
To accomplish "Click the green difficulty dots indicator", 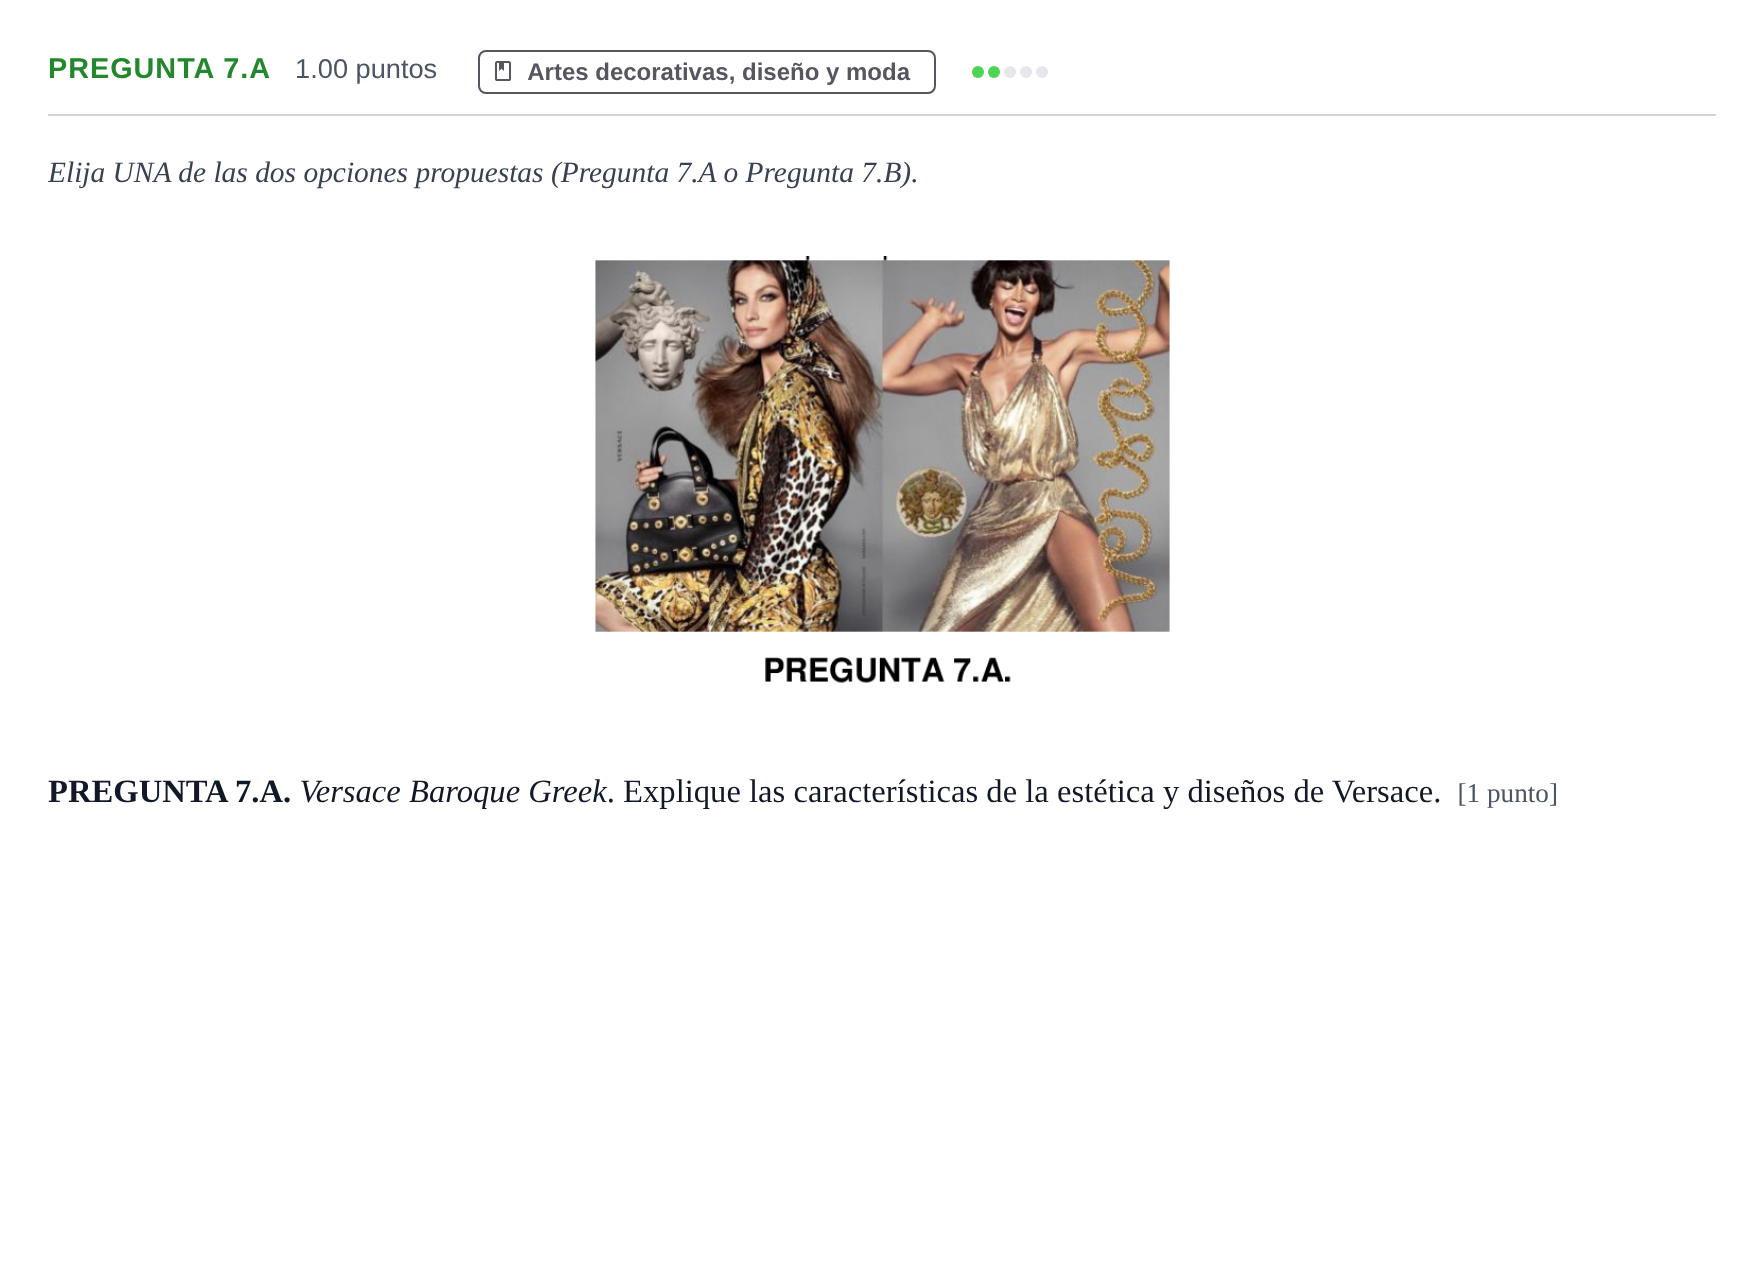I will [x=1010, y=72].
